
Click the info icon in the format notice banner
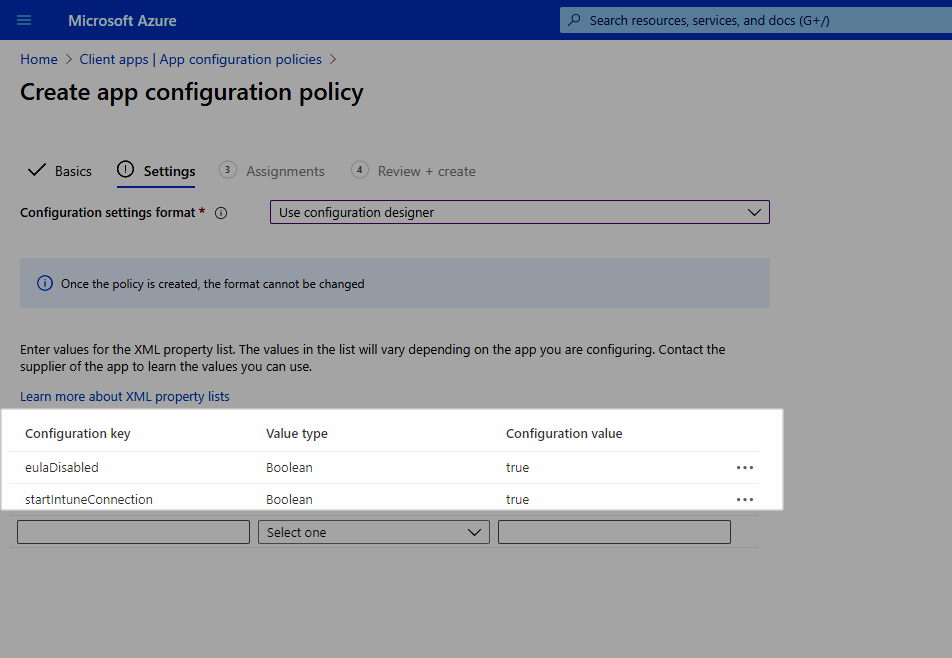[45, 283]
